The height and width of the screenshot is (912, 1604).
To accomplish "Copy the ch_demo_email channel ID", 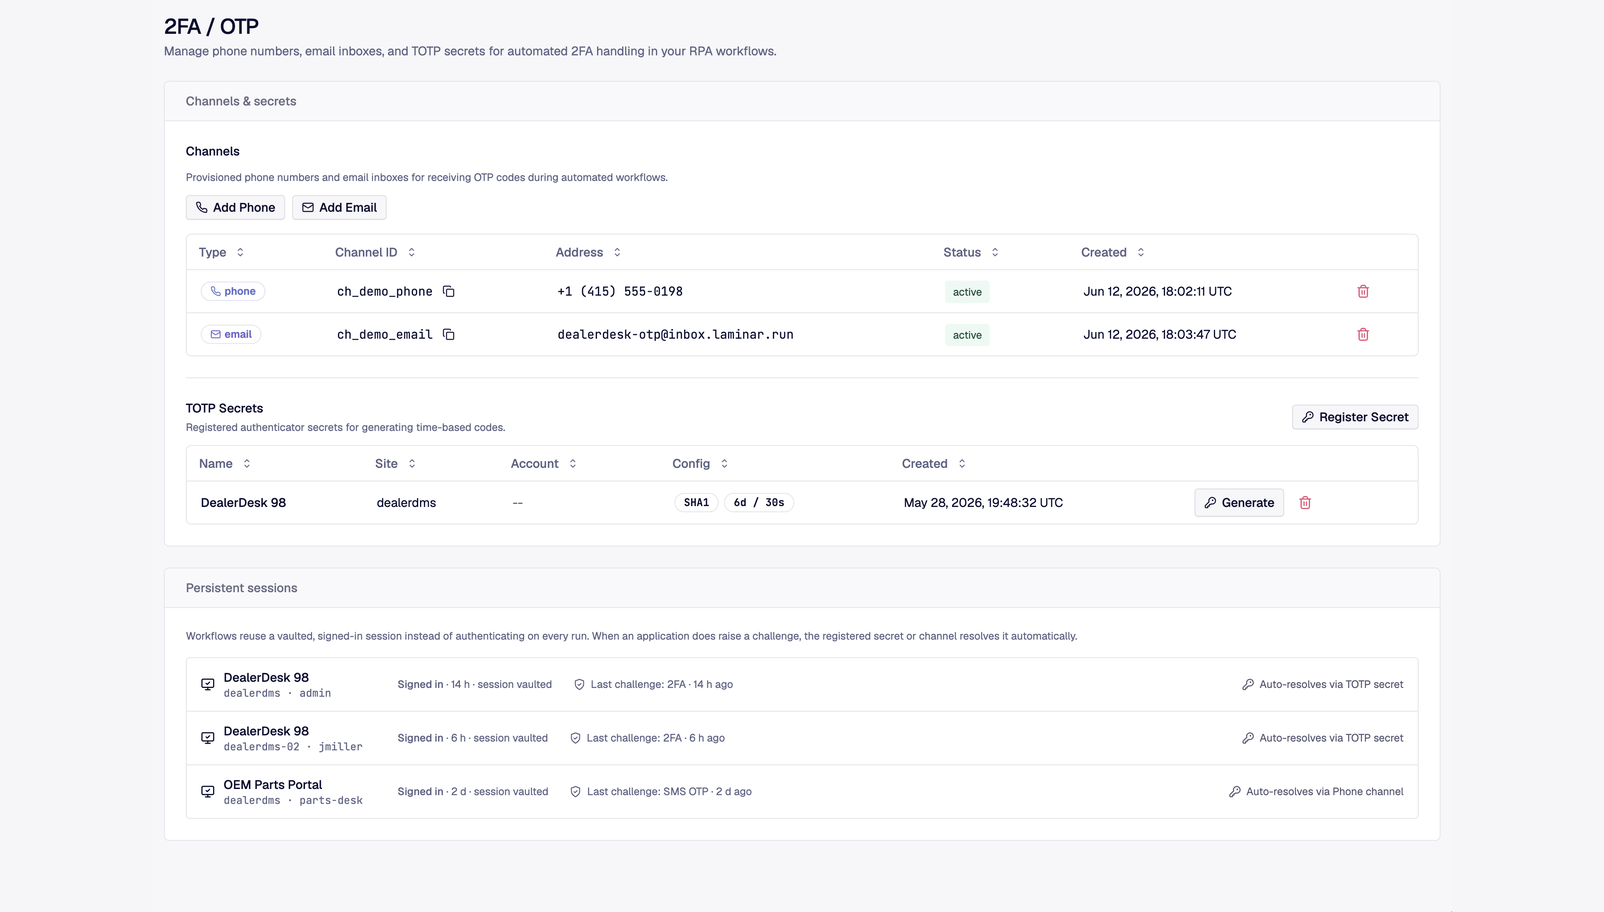I will click(x=449, y=335).
